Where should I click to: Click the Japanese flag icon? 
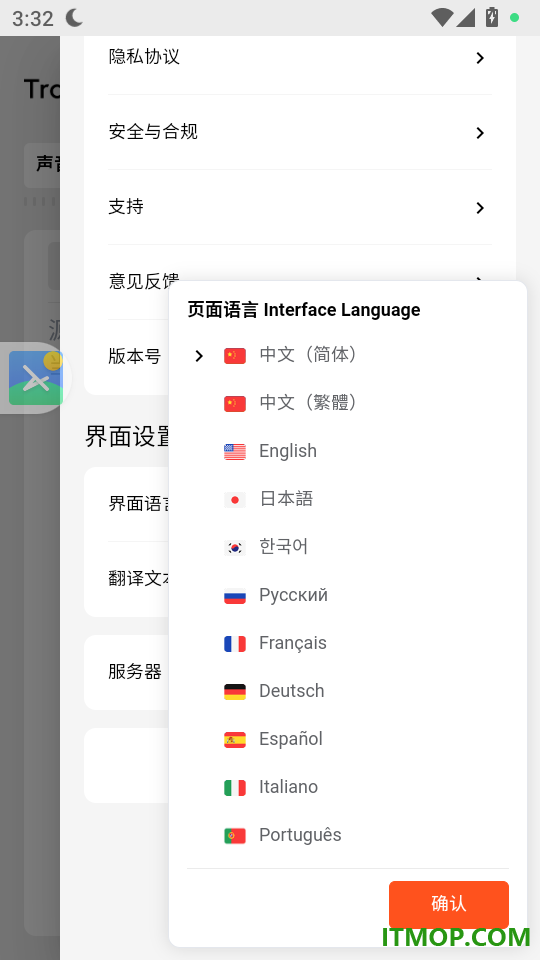234,500
